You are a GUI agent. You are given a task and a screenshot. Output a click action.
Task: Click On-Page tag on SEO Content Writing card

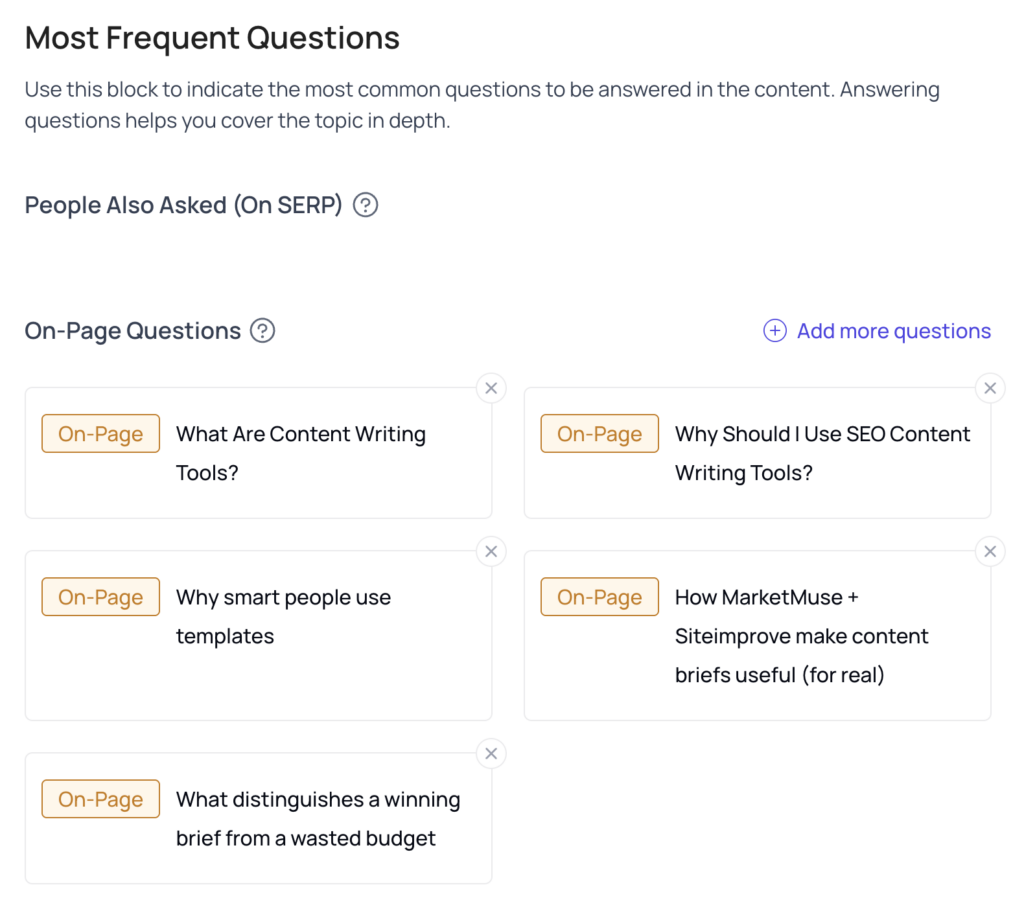pos(600,434)
